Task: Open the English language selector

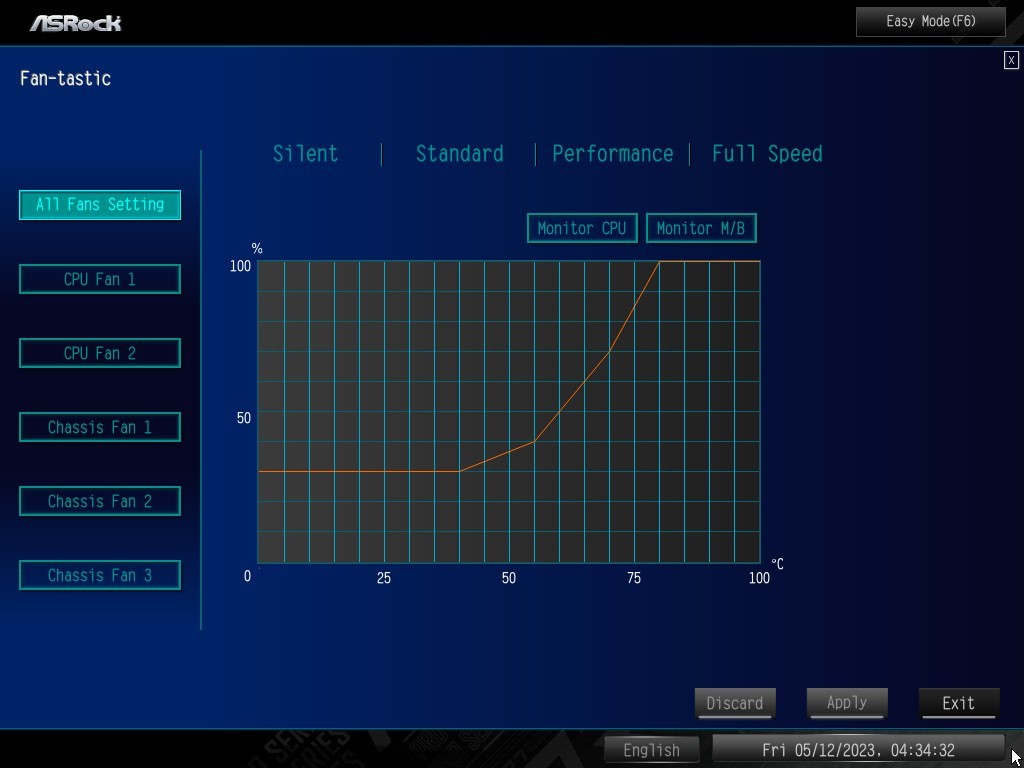Action: (x=651, y=750)
